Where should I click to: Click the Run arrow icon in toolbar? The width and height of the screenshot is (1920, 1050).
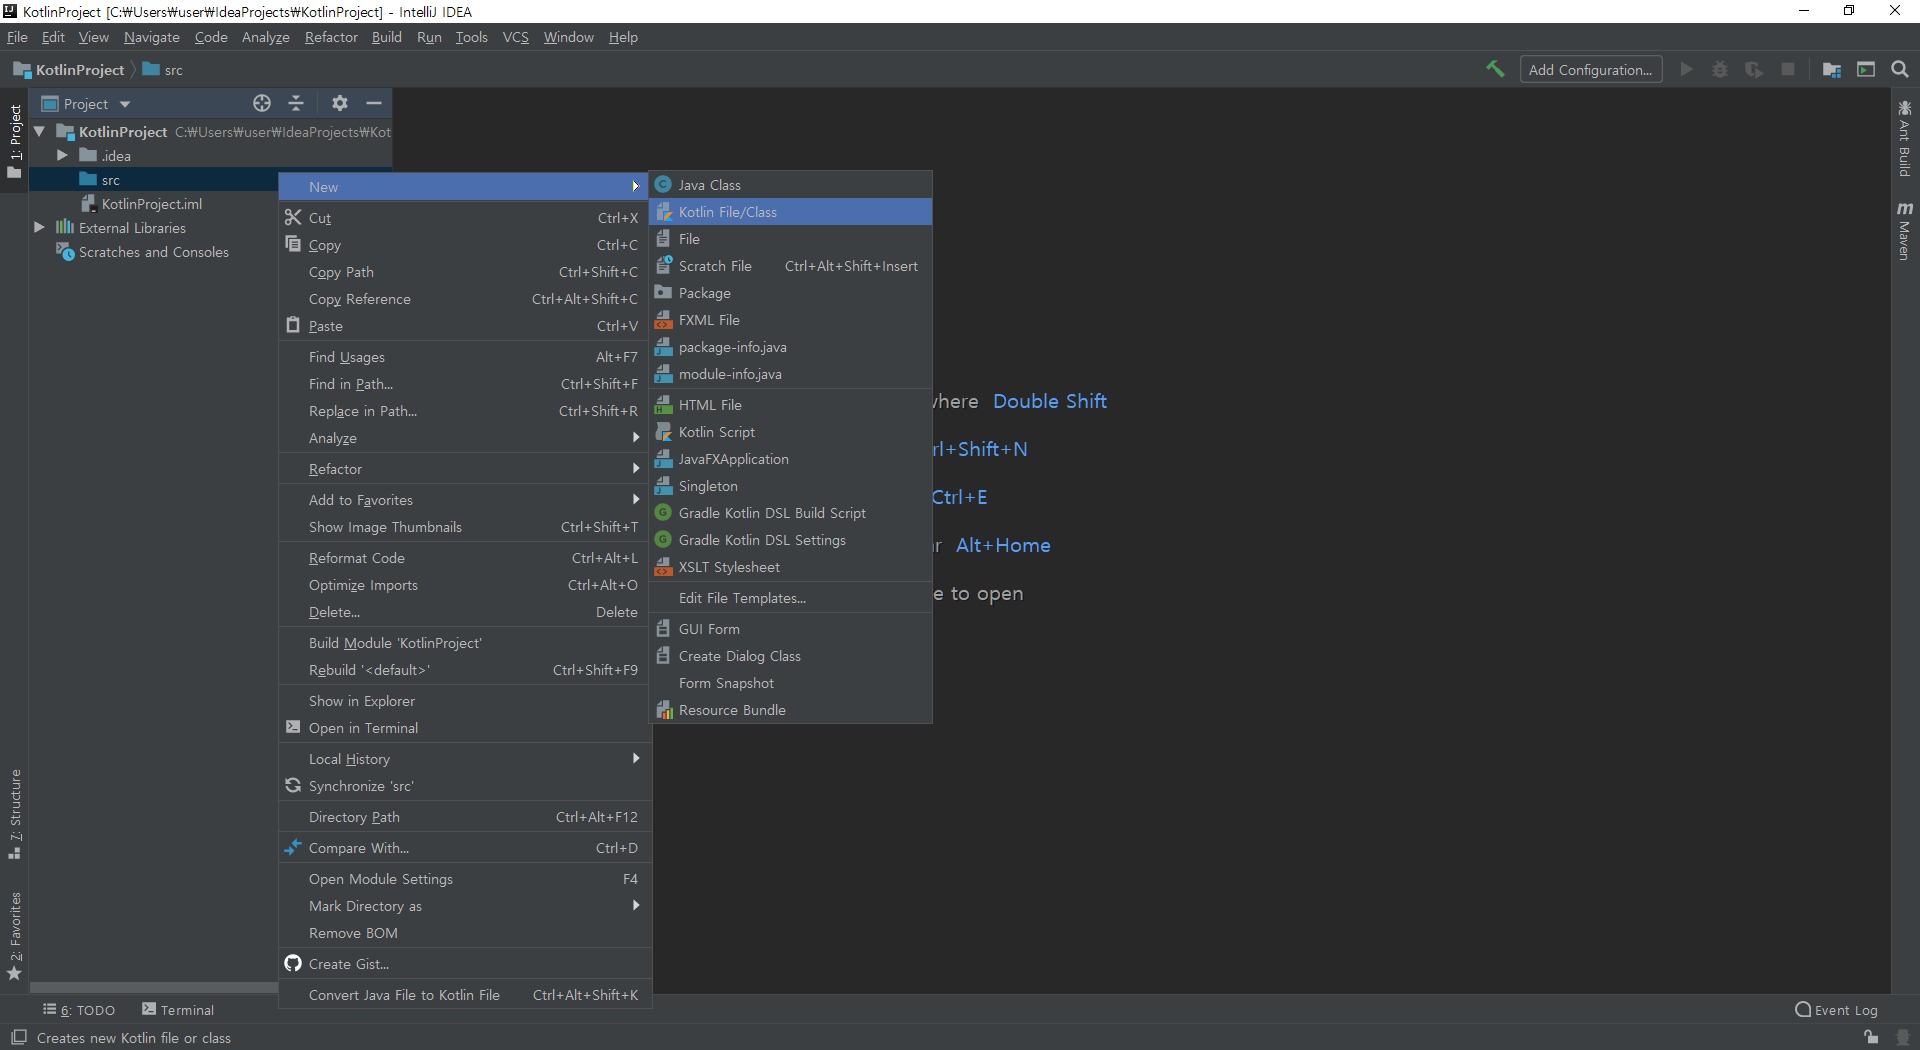click(1687, 69)
